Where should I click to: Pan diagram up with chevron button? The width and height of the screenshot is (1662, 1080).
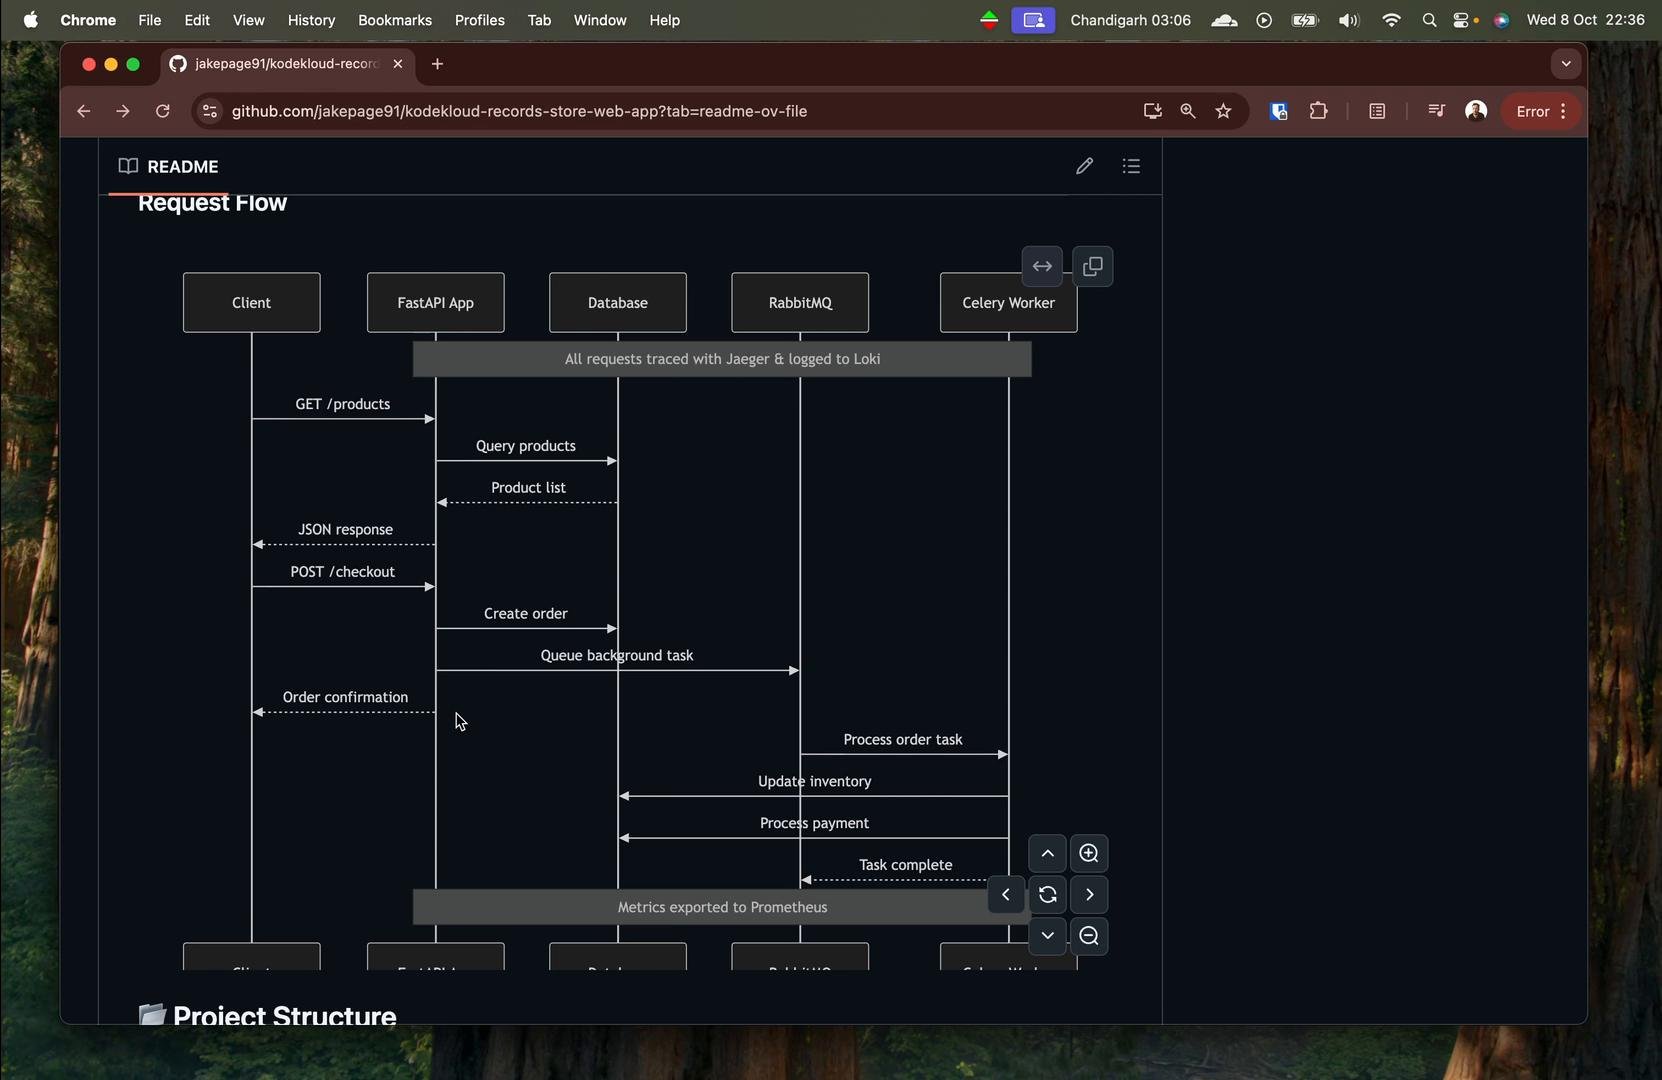pyautogui.click(x=1047, y=854)
